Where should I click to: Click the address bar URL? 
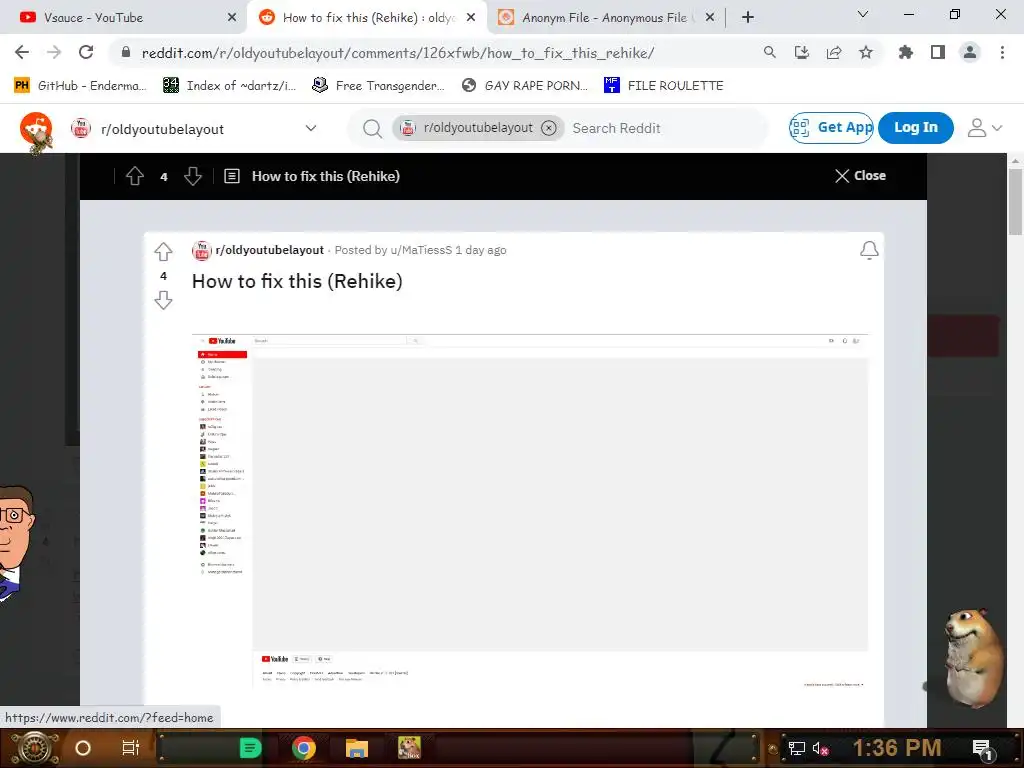[x=398, y=53]
